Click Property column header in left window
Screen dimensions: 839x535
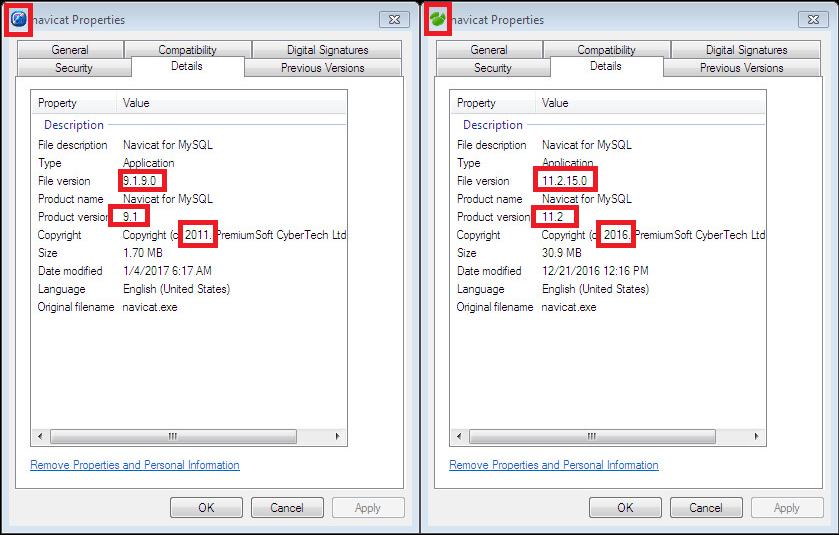pyautogui.click(x=74, y=103)
